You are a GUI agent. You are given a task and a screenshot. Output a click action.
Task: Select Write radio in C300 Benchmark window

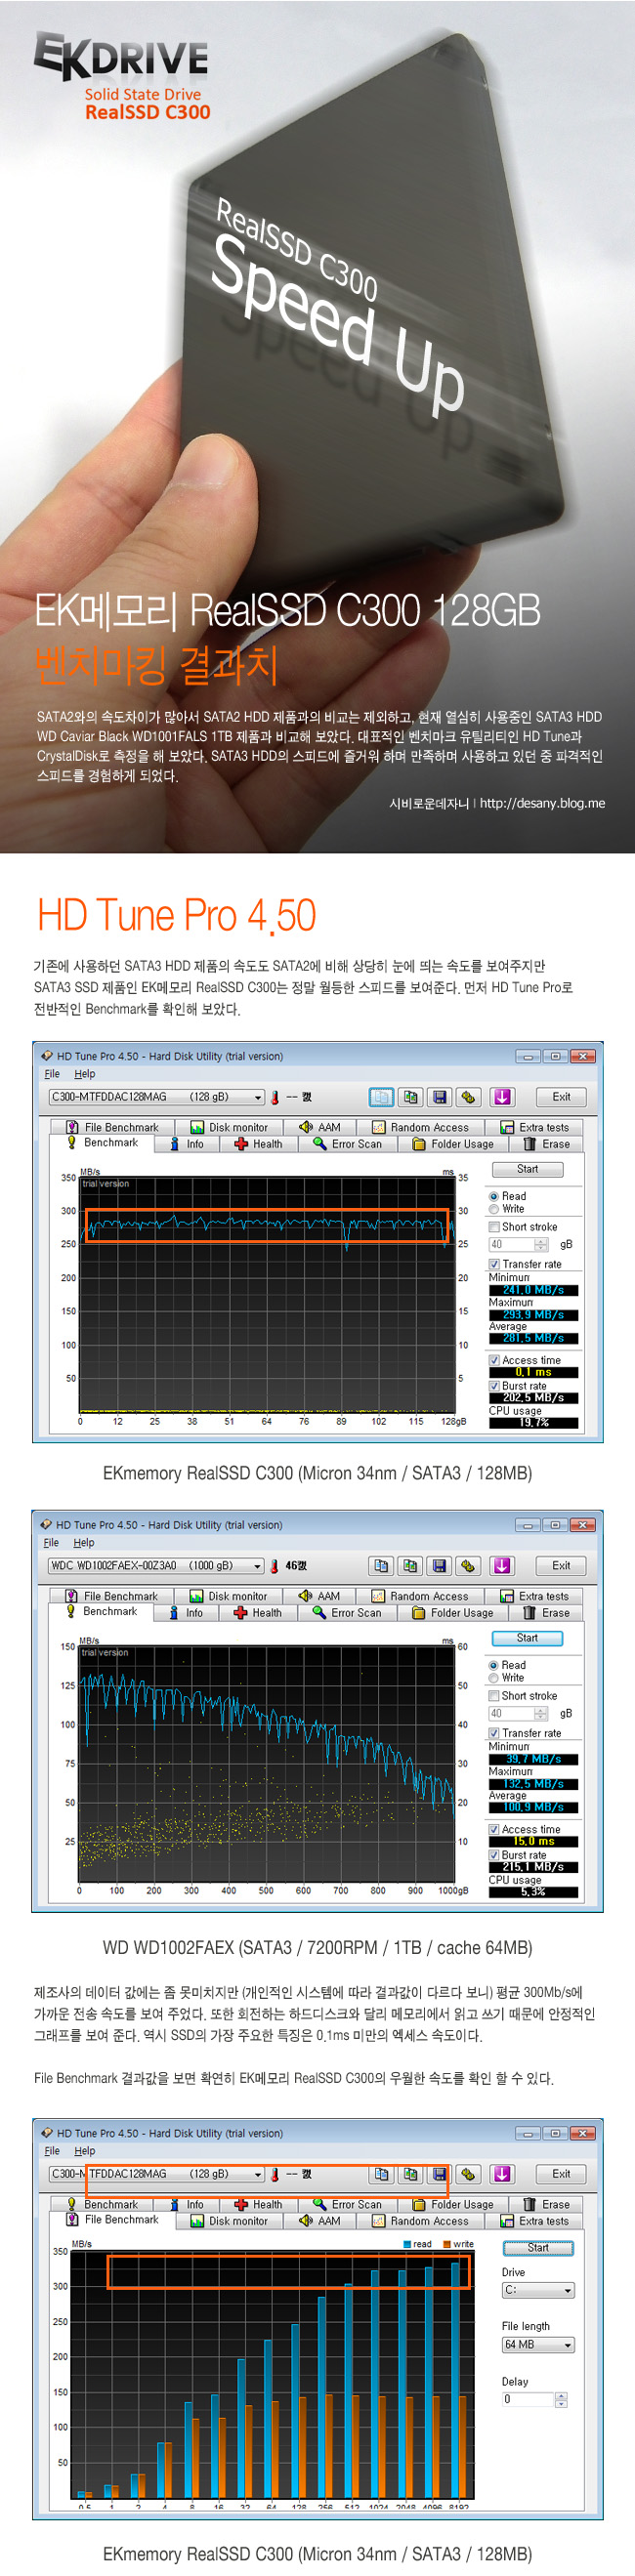[494, 1209]
